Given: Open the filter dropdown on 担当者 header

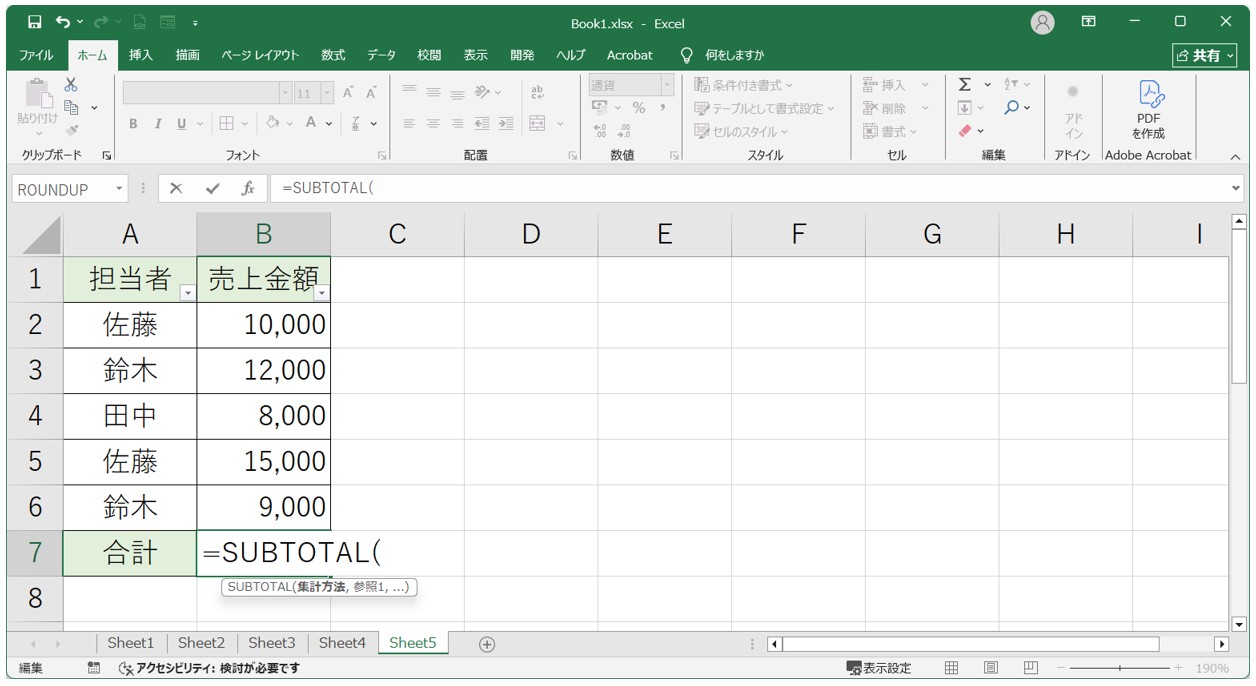Looking at the screenshot, I should click(187, 292).
